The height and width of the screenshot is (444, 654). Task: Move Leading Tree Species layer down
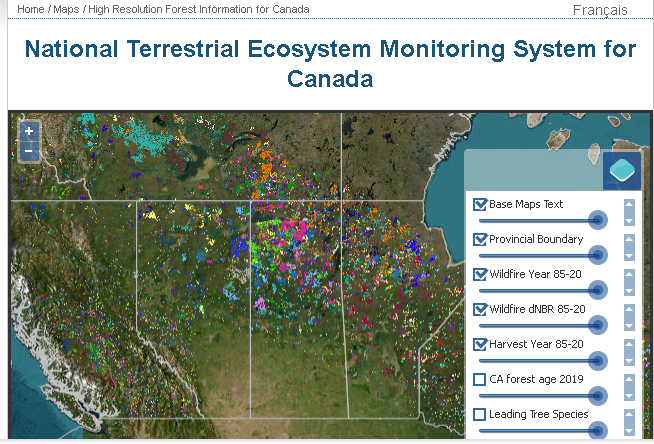629,430
